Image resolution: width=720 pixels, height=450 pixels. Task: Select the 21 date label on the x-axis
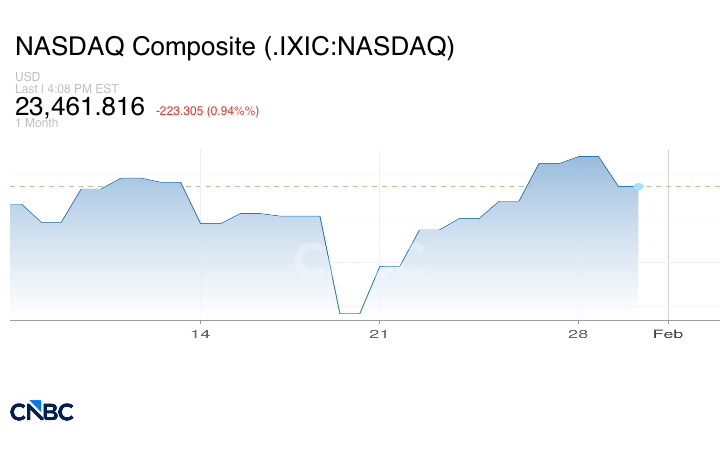point(378,334)
